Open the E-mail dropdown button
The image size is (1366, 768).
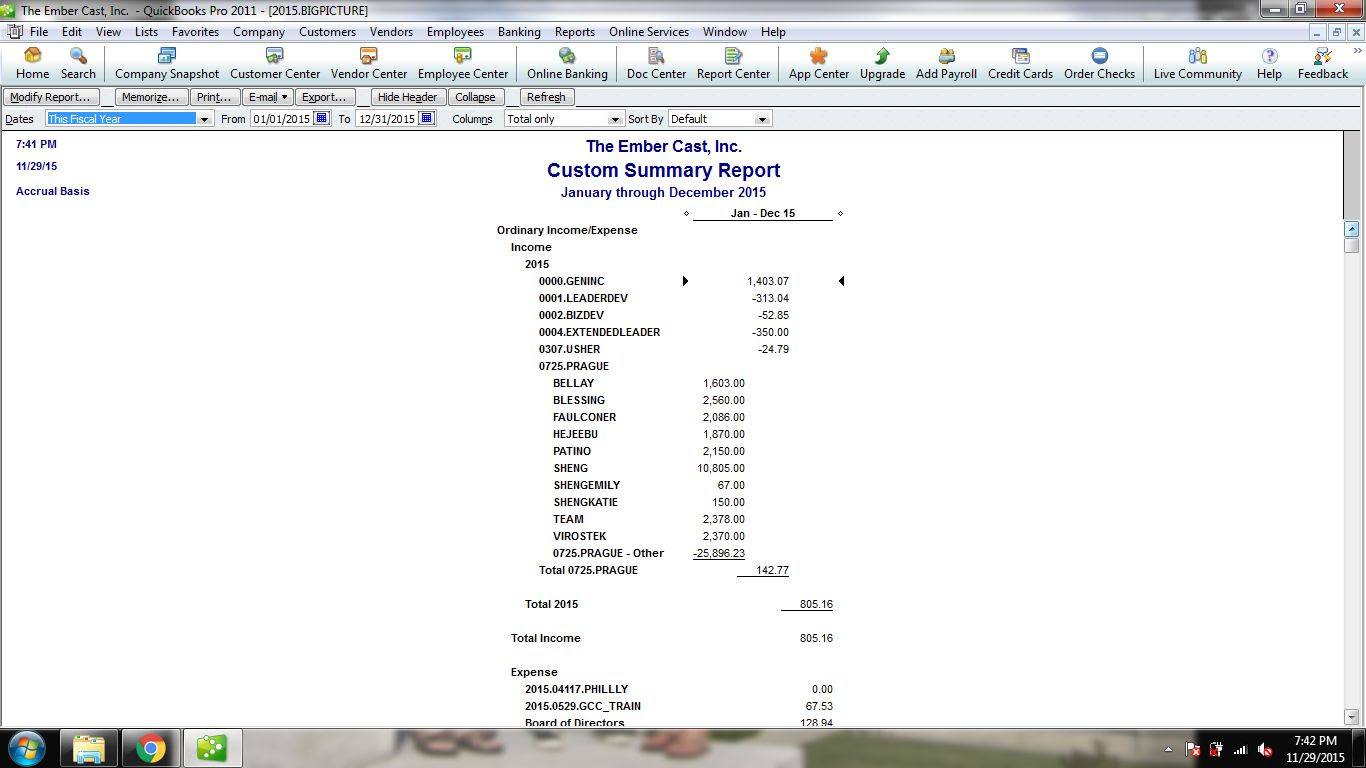pos(268,97)
